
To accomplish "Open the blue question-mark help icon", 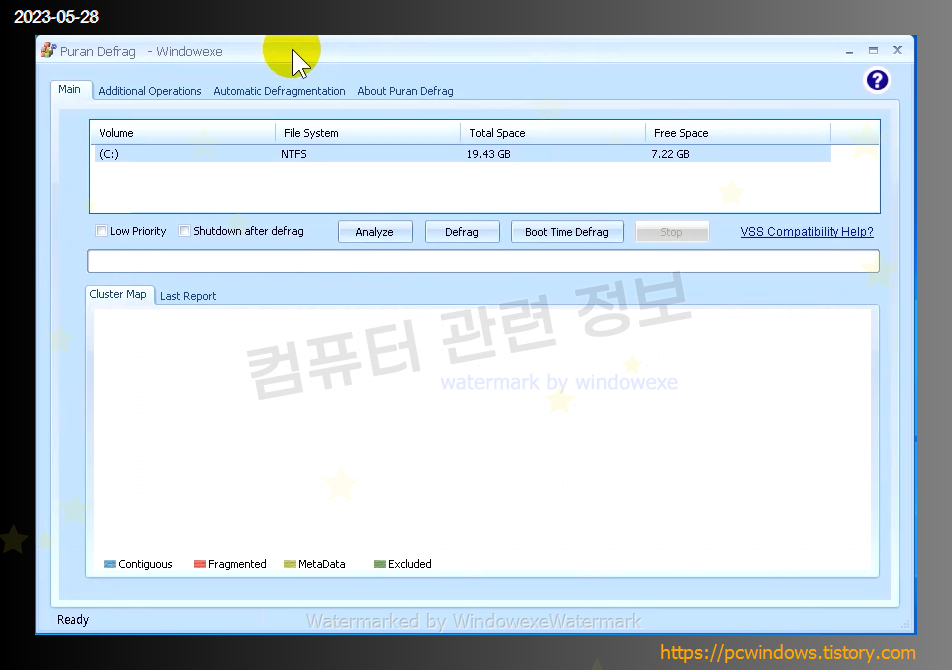I will coord(877,80).
